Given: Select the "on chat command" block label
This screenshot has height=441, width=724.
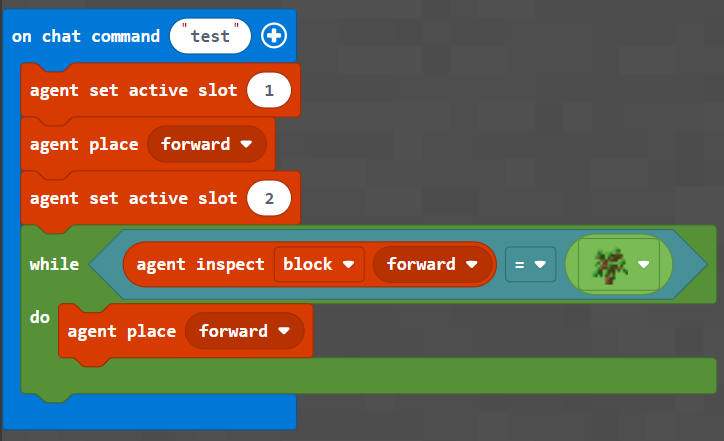Looking at the screenshot, I should pos(85,36).
